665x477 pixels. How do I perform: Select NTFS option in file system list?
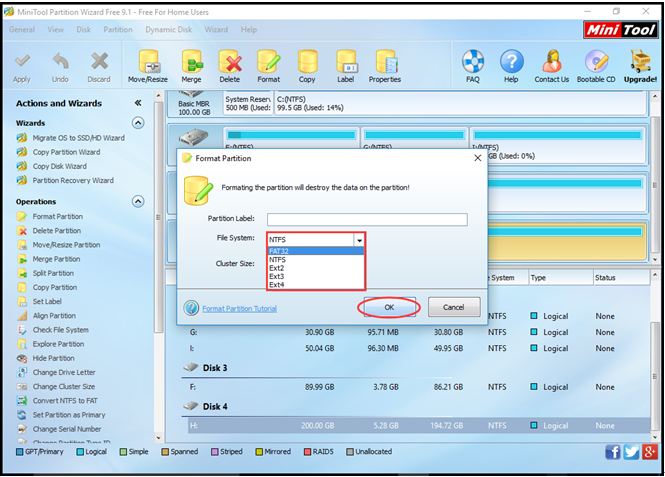click(x=316, y=259)
